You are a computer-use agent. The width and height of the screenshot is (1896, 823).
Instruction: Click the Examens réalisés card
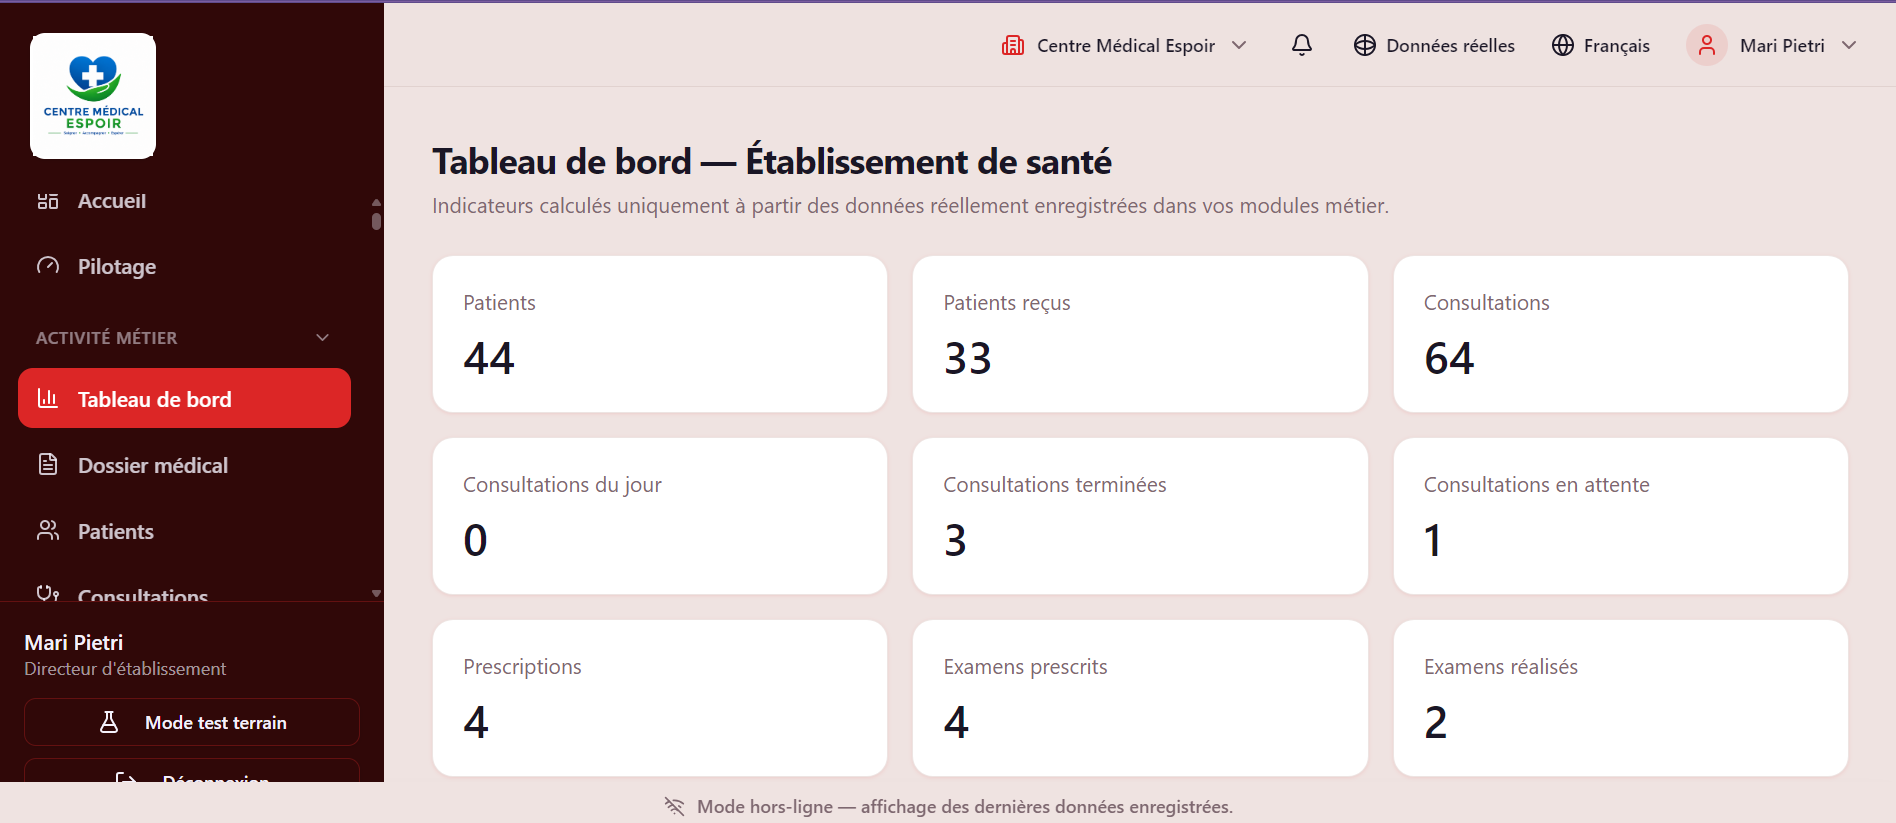pyautogui.click(x=1620, y=698)
